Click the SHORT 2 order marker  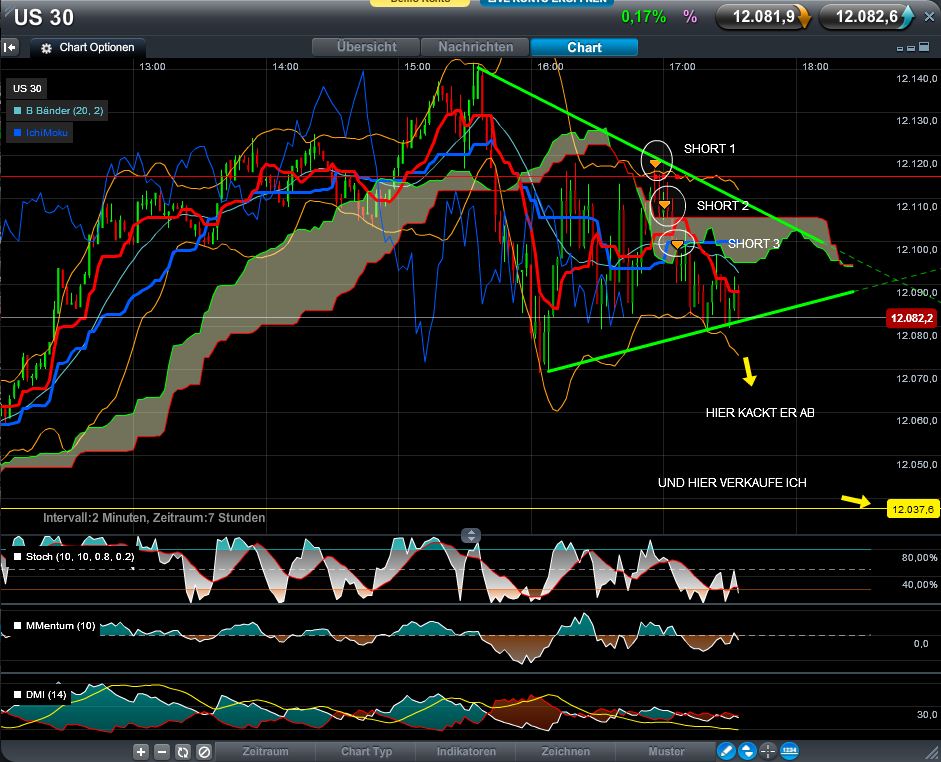click(x=664, y=205)
